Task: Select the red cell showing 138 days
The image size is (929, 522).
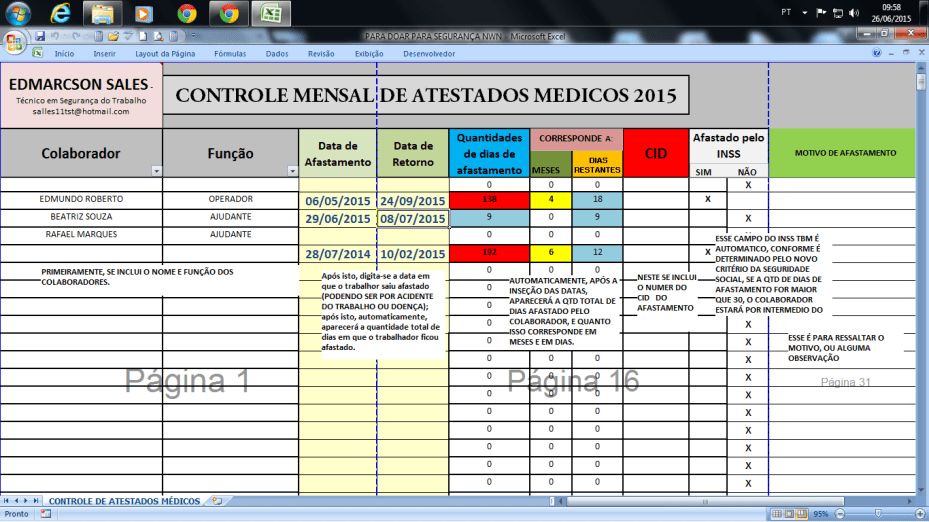Action: (x=489, y=200)
